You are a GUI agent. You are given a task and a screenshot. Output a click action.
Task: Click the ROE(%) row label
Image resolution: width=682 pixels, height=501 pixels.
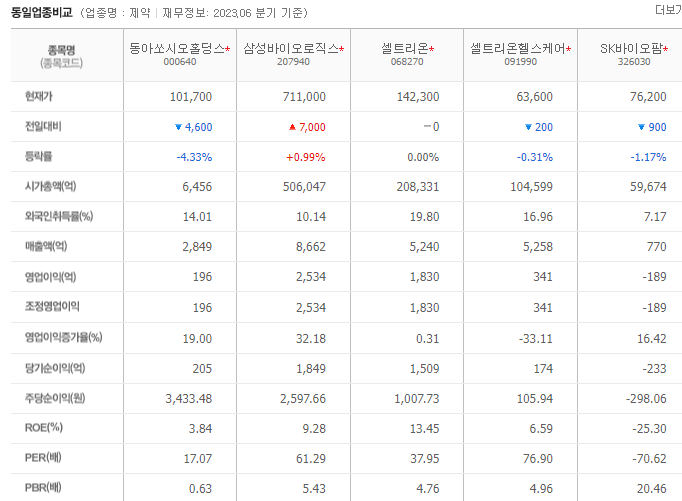[44, 428]
